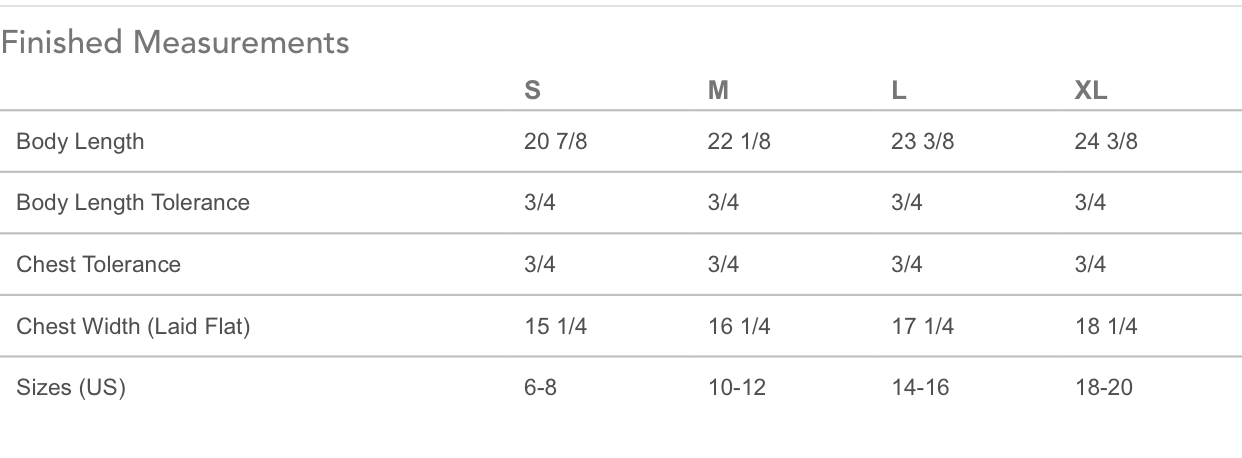Click the Chest Width (Laid Flat) label
1242x458 pixels.
click(x=133, y=326)
